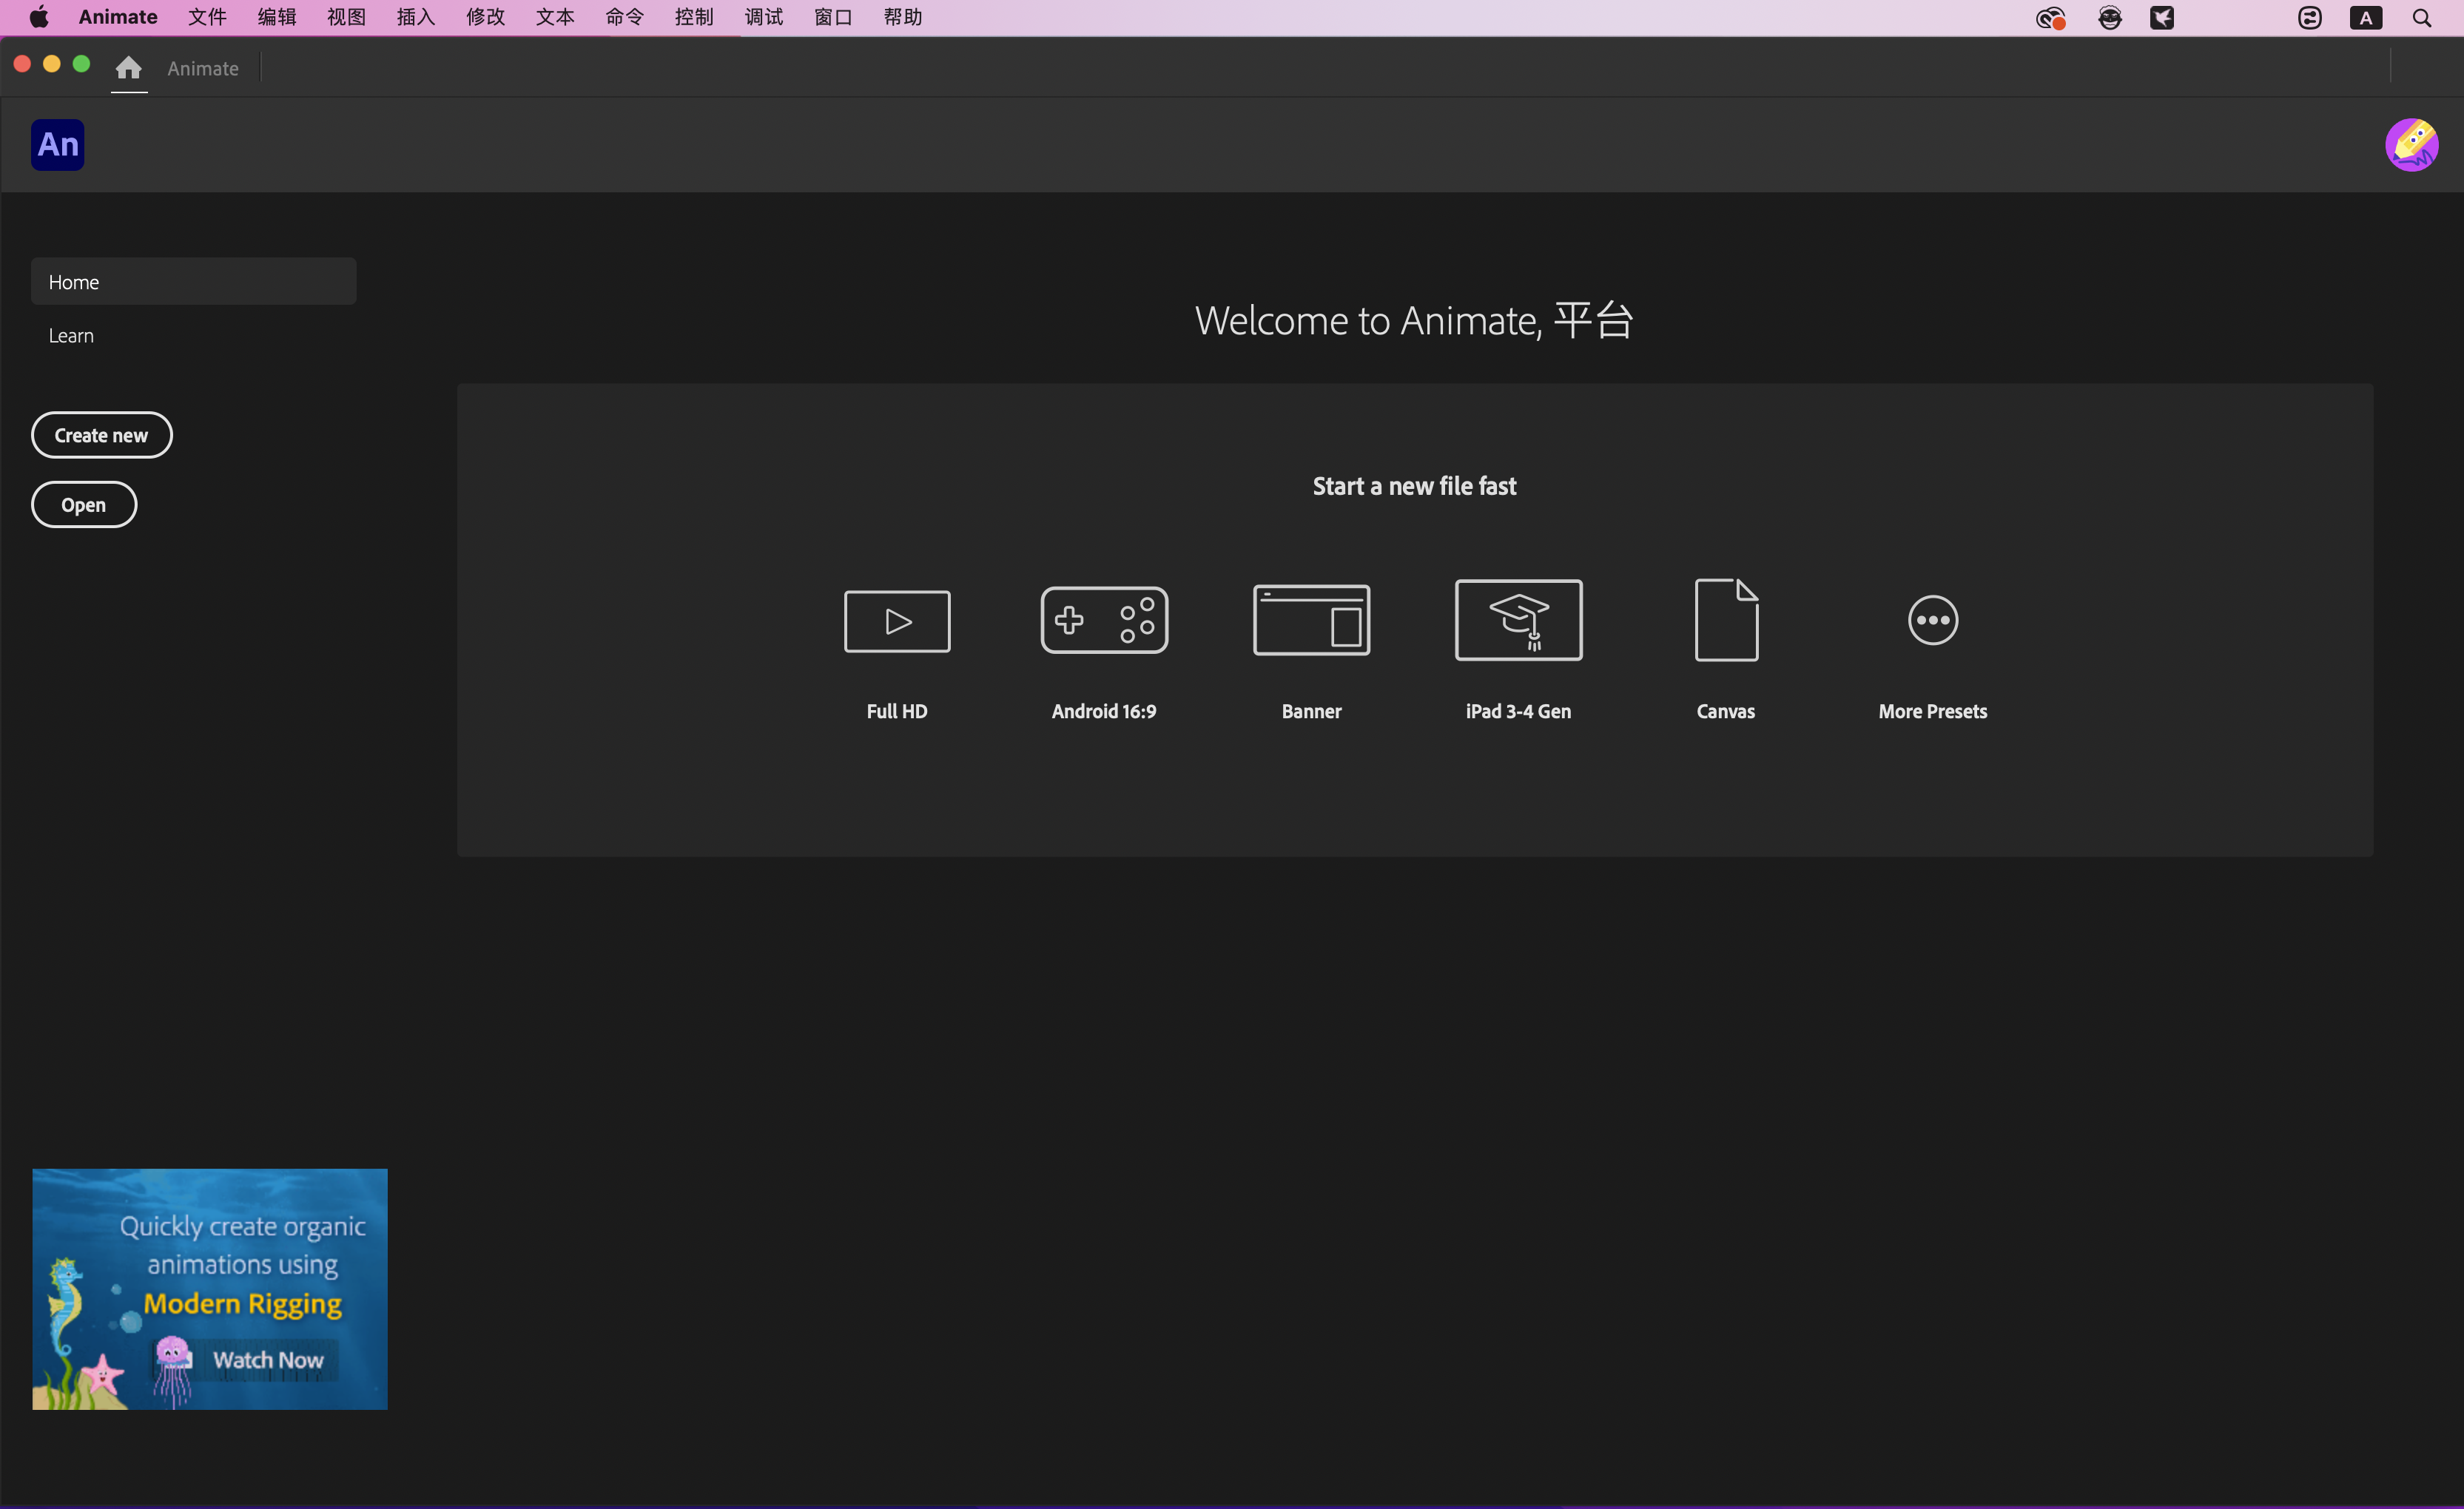Viewport: 2464px width, 1509px height.
Task: Select the Full HD preset
Action: [x=896, y=650]
